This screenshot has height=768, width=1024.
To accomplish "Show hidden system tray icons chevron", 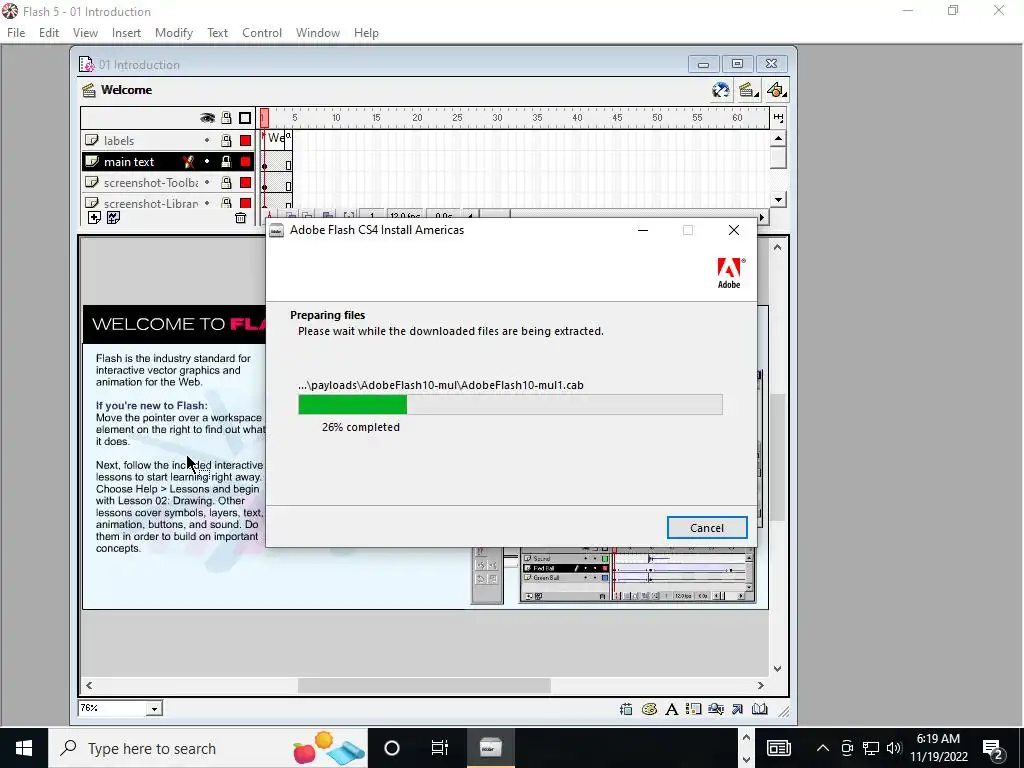I will pyautogui.click(x=823, y=748).
